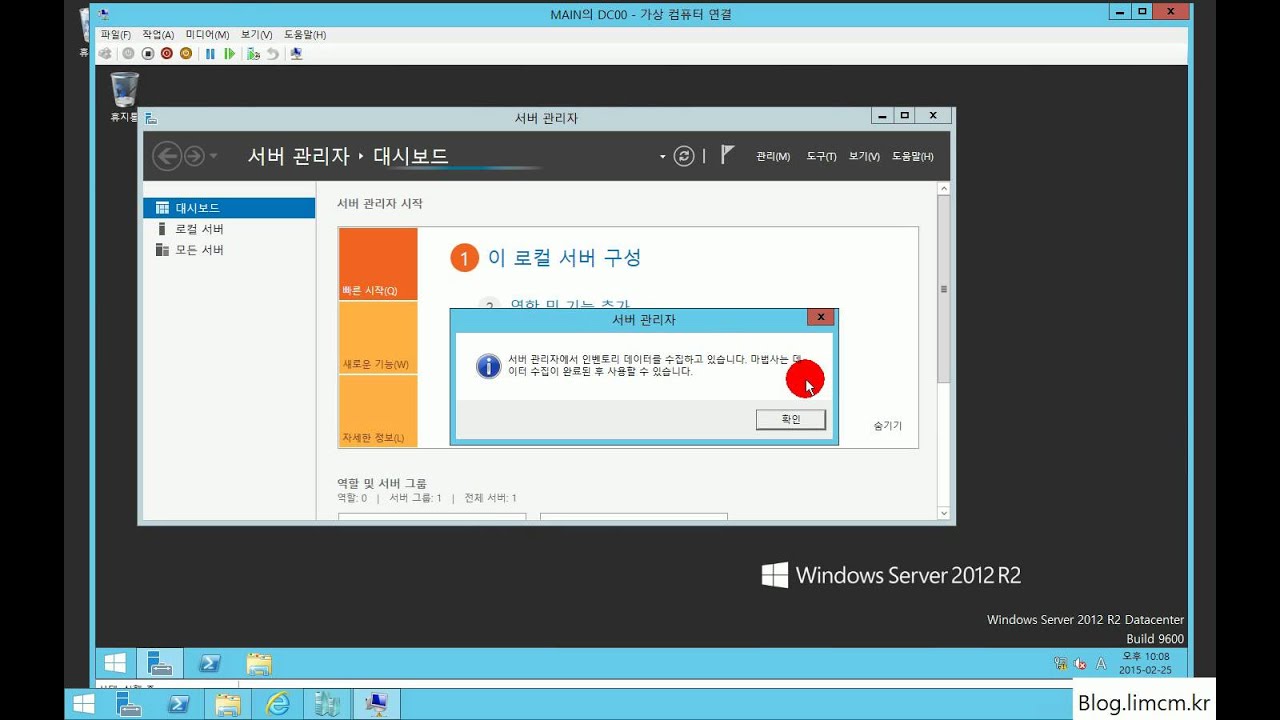This screenshot has height=720, width=1280.
Task: Click the VM taskbar Start button
Action: [115, 663]
